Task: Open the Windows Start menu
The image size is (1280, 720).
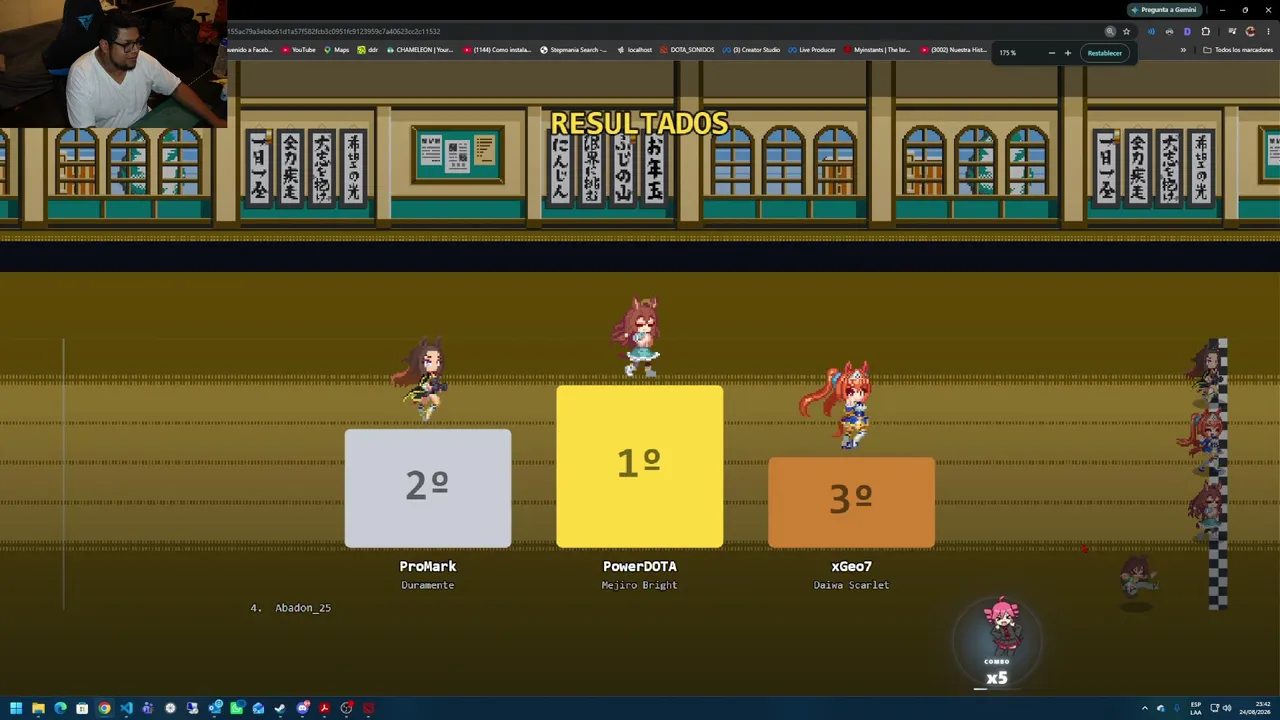Action: (x=16, y=709)
